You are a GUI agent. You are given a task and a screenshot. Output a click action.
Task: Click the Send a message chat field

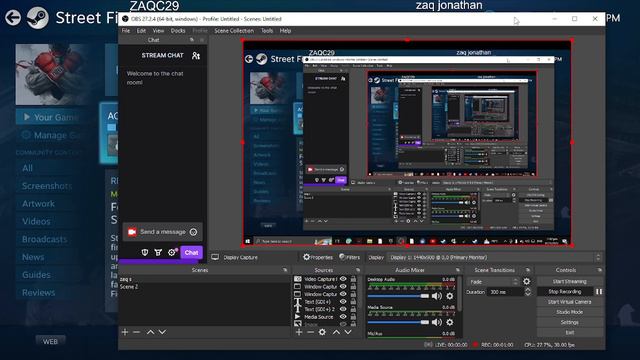[162, 232]
